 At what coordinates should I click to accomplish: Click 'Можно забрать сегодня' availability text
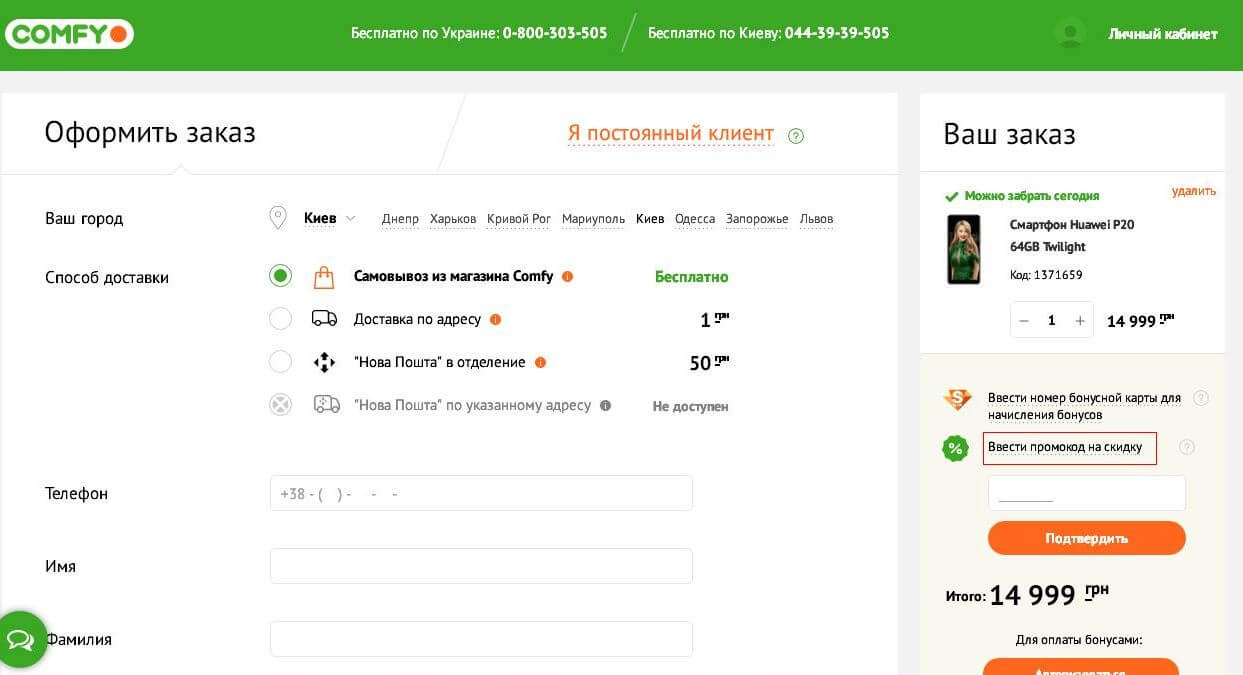click(1032, 196)
